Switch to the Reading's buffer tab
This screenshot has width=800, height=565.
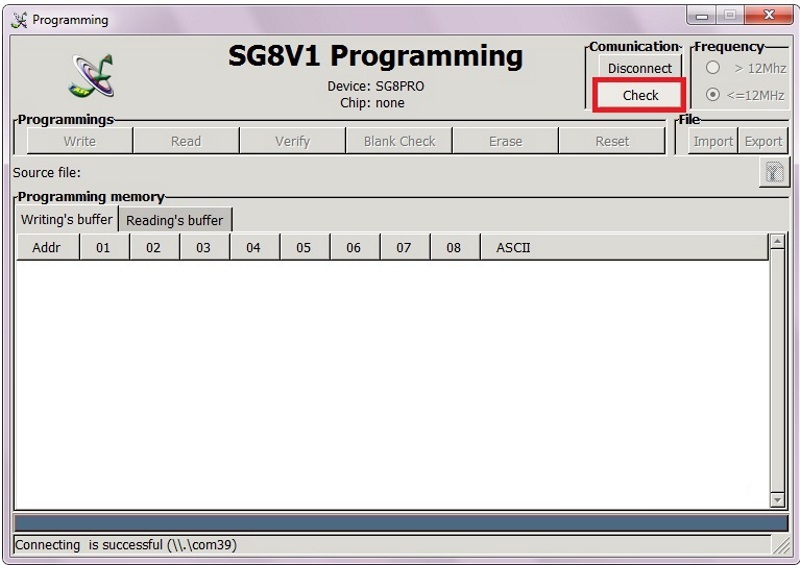[175, 220]
